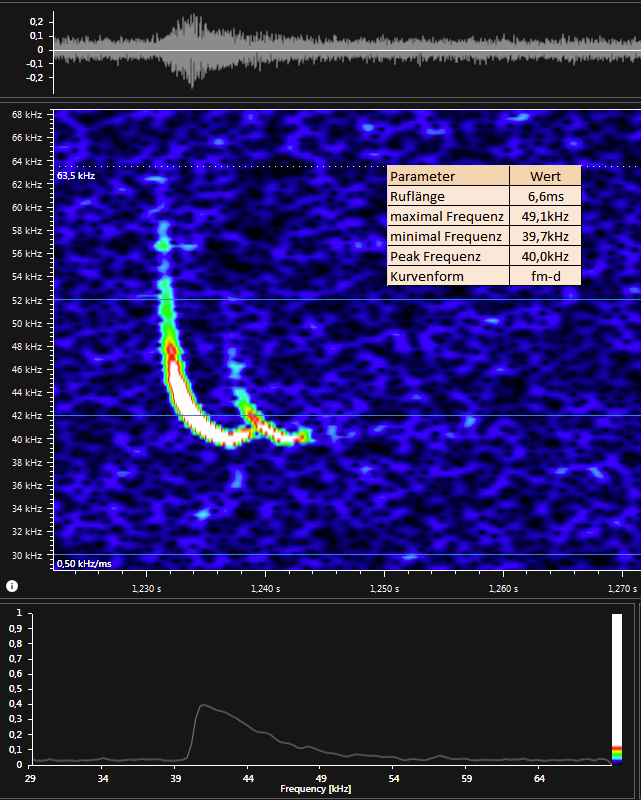Click the Wert column header
The image size is (641, 800).
(545, 176)
